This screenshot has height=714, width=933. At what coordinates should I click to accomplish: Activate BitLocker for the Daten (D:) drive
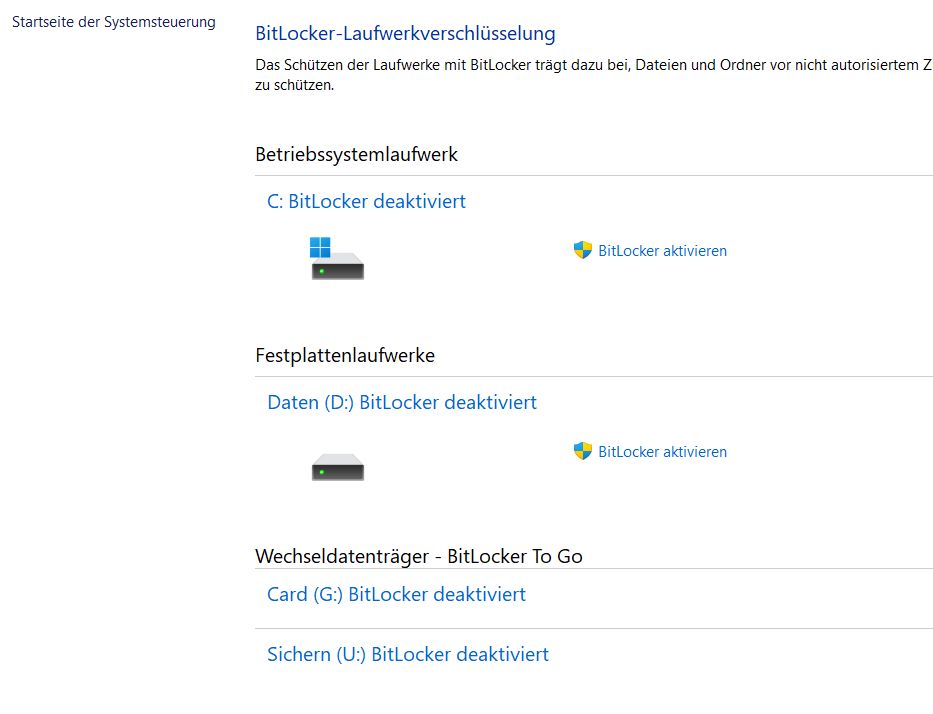[x=662, y=452]
